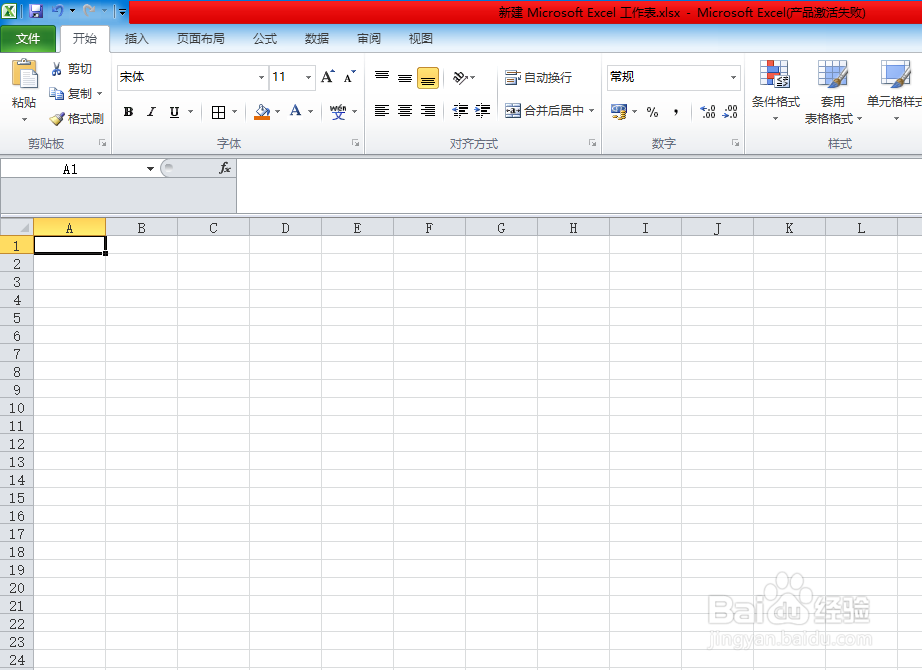Switch to the View (视图) tab
This screenshot has height=670, width=922.
pyautogui.click(x=420, y=38)
